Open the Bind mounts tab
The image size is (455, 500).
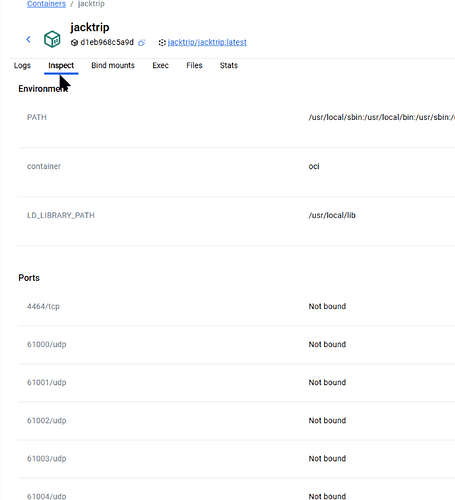point(113,65)
